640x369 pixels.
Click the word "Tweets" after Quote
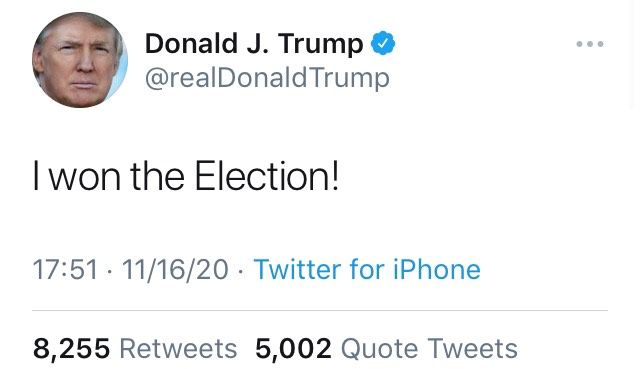pyautogui.click(x=473, y=349)
